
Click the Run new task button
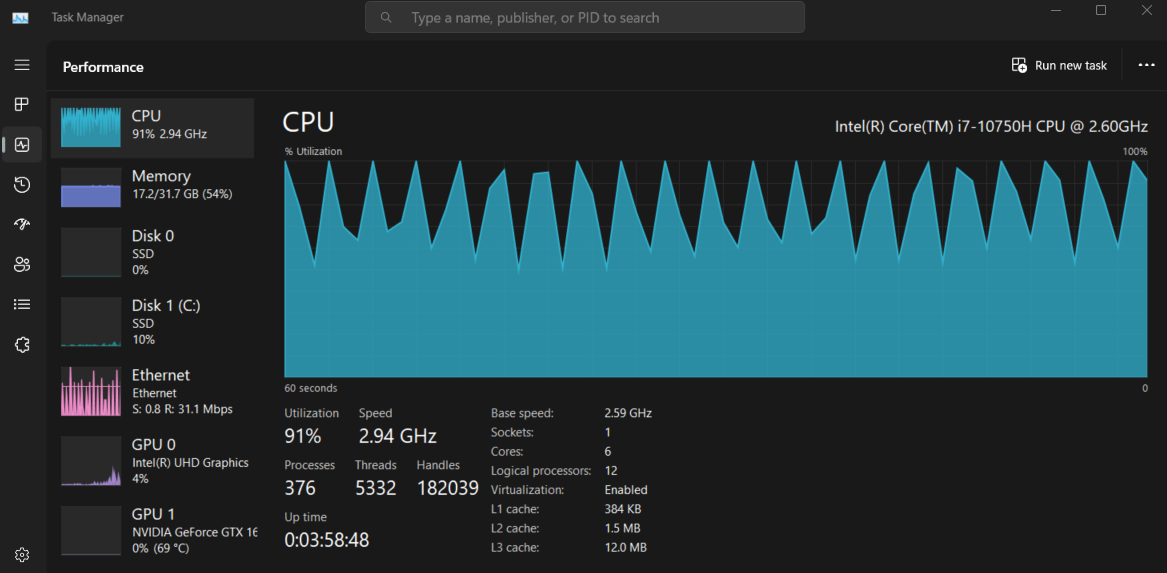pos(1060,65)
